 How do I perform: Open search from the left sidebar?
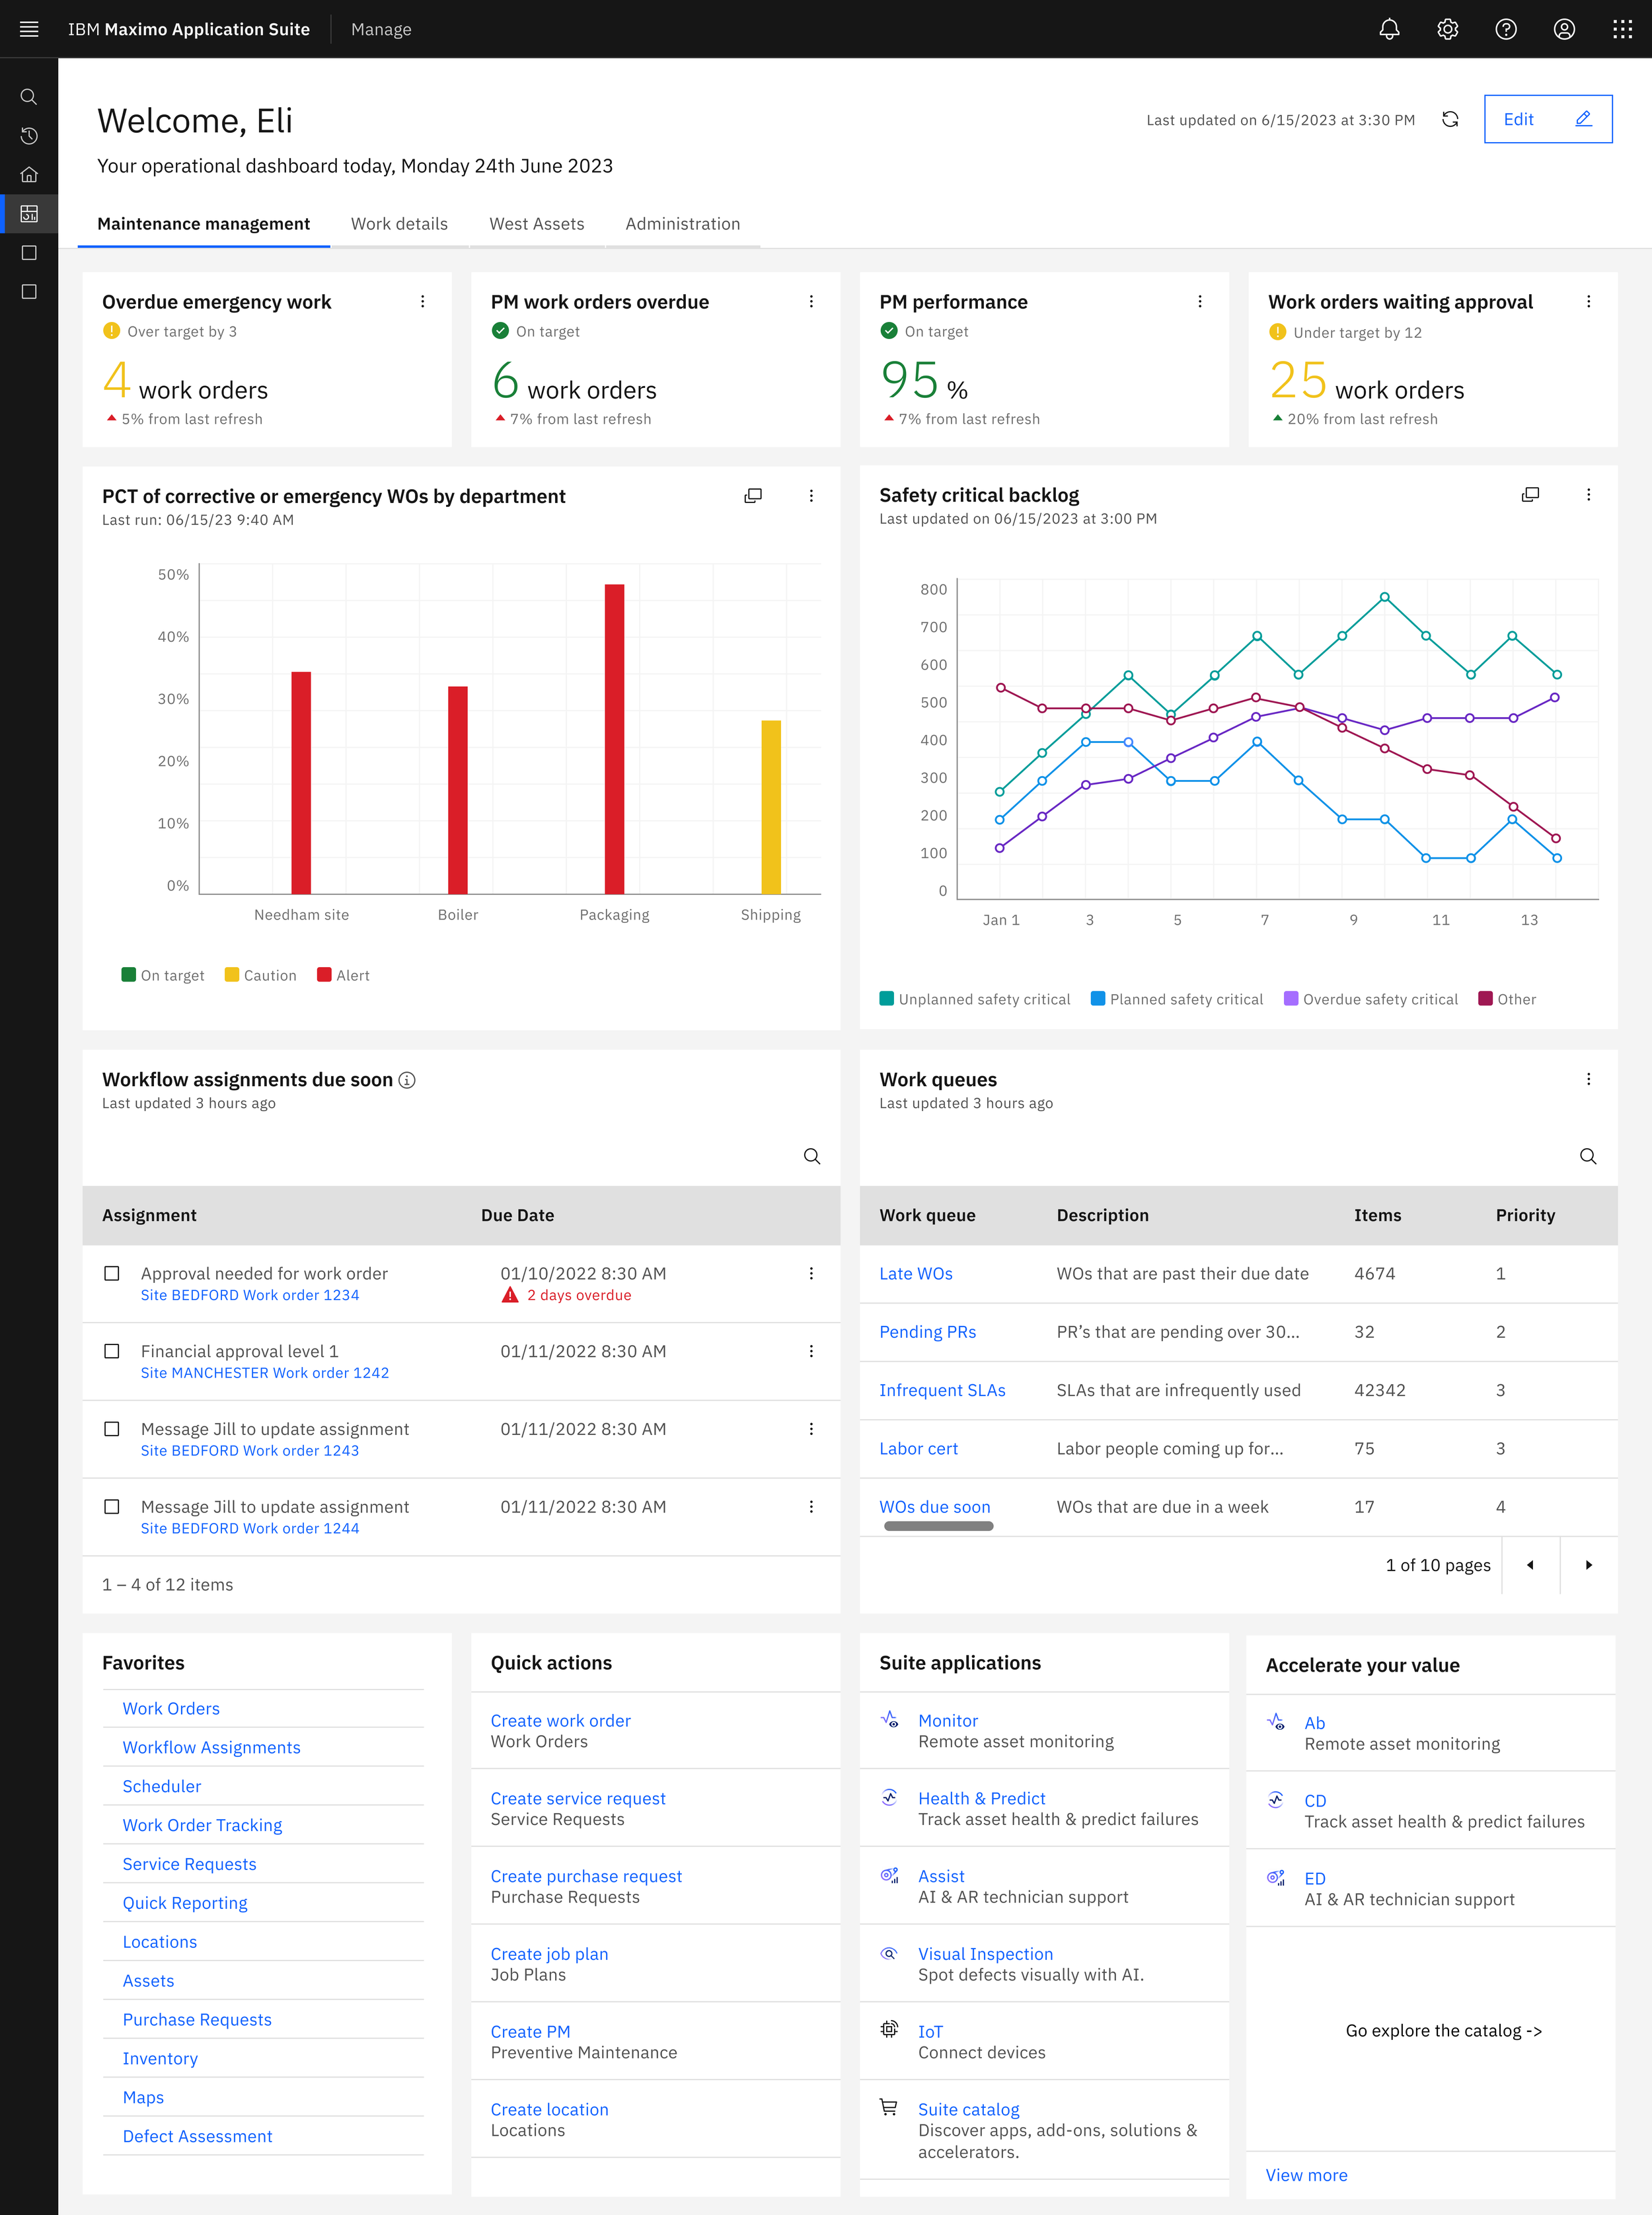pos(28,96)
